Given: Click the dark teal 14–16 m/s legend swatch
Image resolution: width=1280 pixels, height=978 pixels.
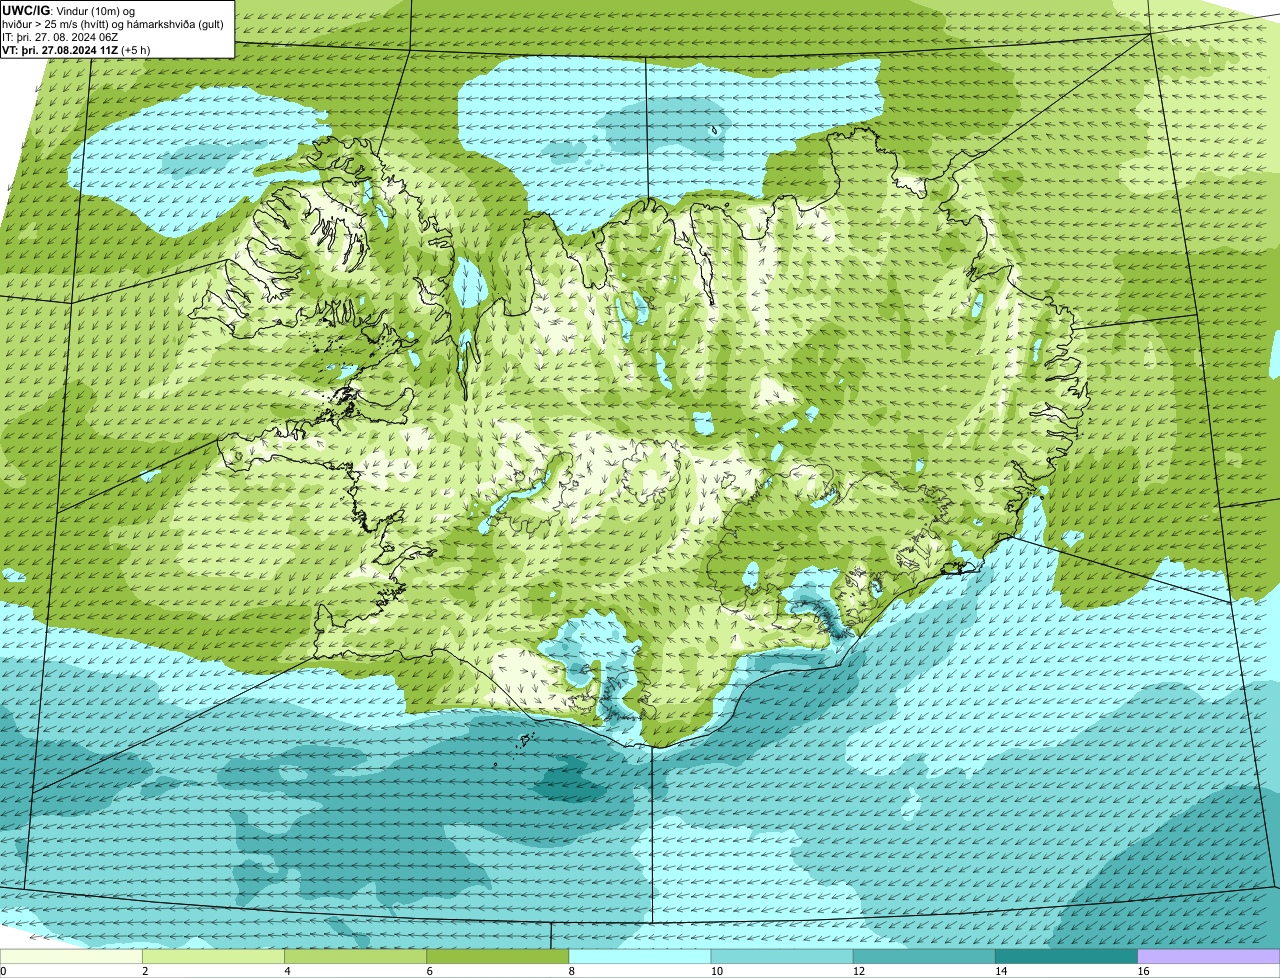Looking at the screenshot, I should [1066, 957].
